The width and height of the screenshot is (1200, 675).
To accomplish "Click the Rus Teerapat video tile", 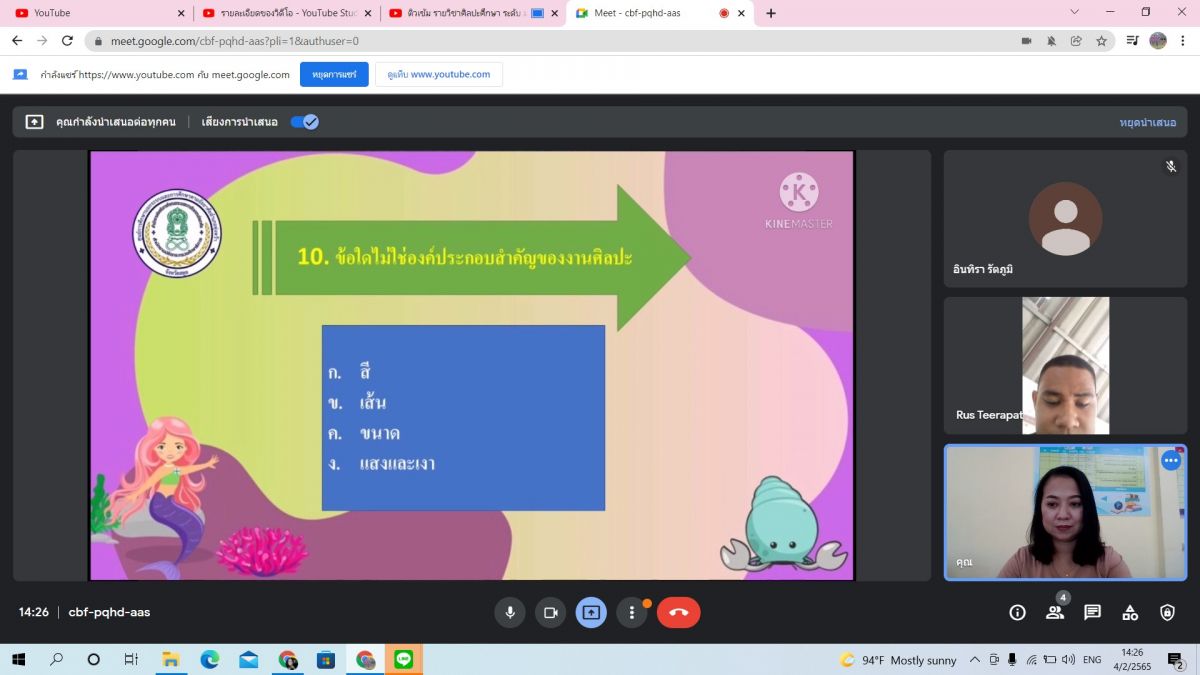I will point(1065,366).
